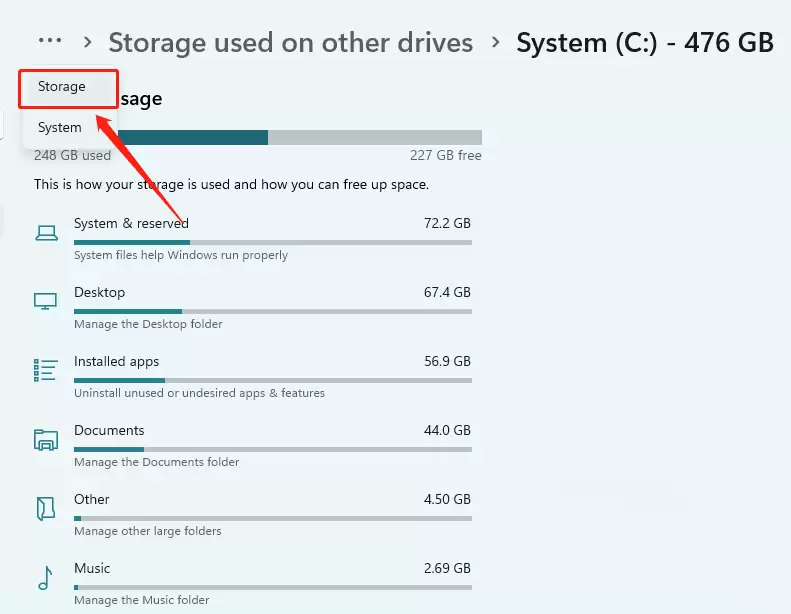Select Storage in the breadcrumb dropdown
This screenshot has height=614, width=791.
click(62, 86)
